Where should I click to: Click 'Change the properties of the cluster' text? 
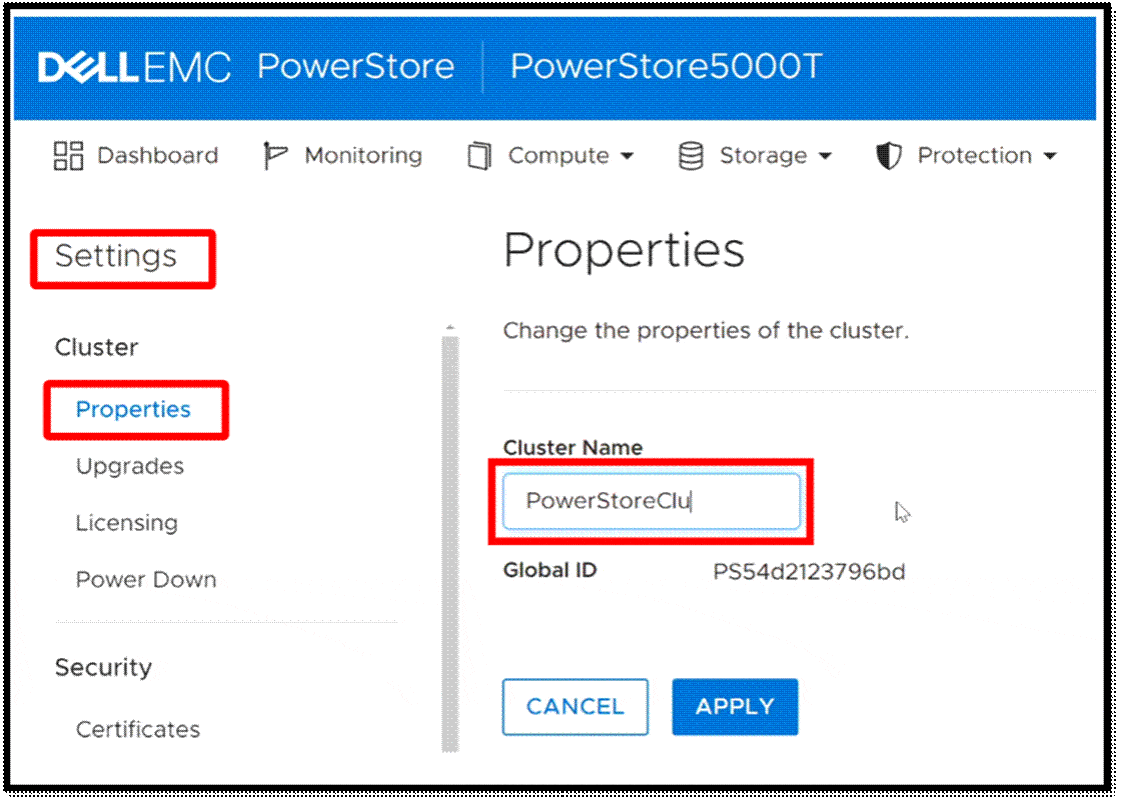(706, 331)
